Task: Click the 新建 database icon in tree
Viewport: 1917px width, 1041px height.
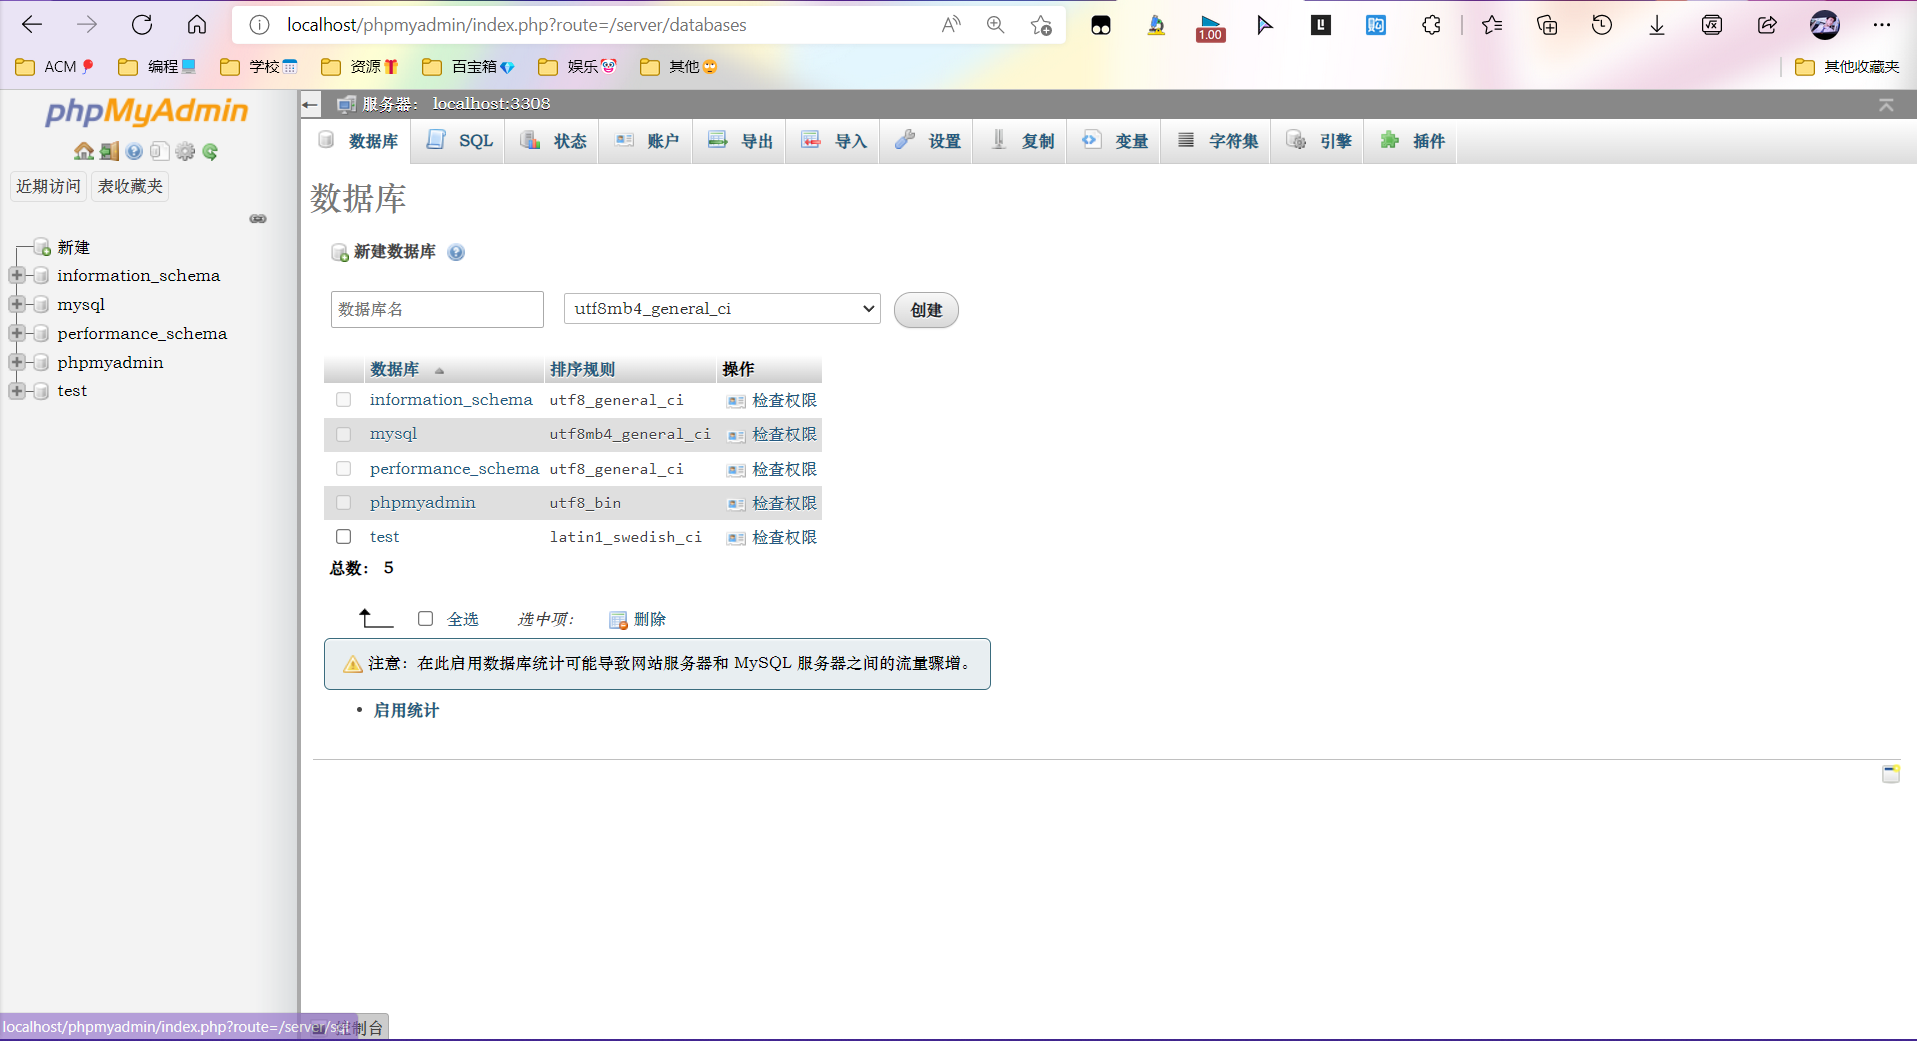Action: tap(42, 247)
